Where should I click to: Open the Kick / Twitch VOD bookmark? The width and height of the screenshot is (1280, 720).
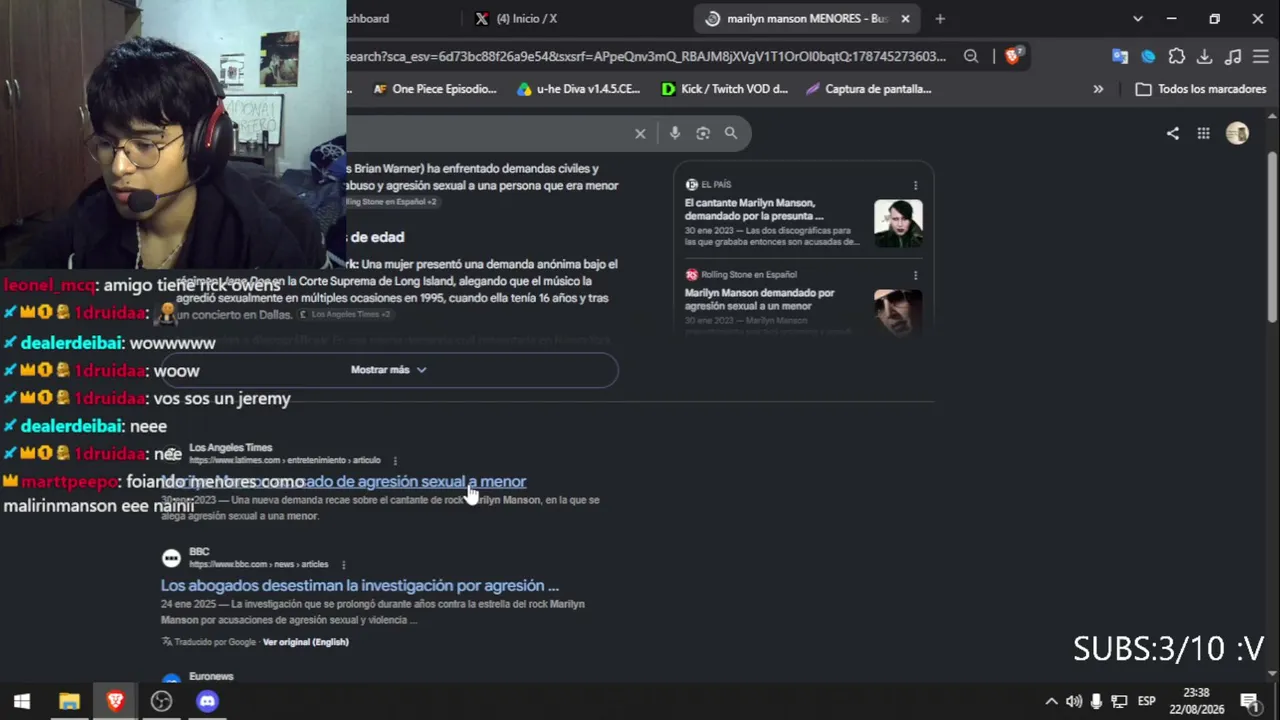[725, 89]
